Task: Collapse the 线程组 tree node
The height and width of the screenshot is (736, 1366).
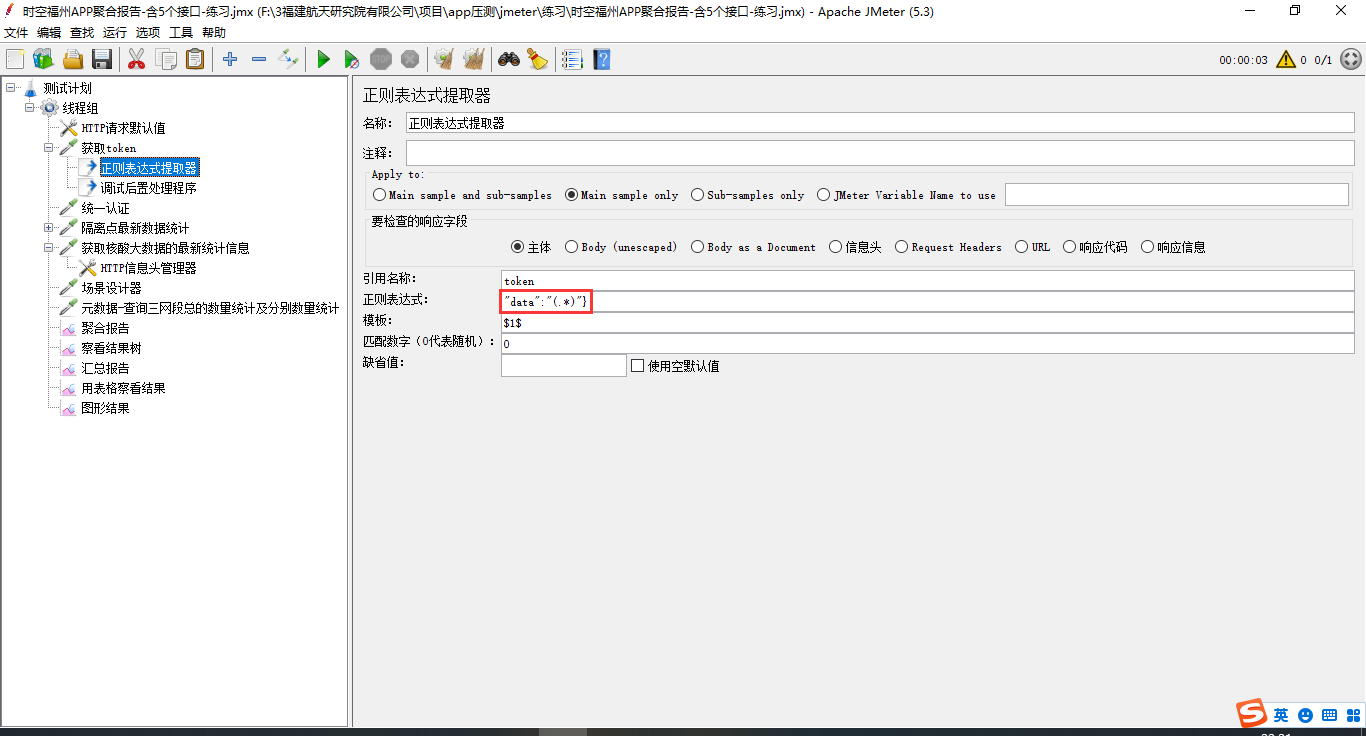Action: [29, 108]
